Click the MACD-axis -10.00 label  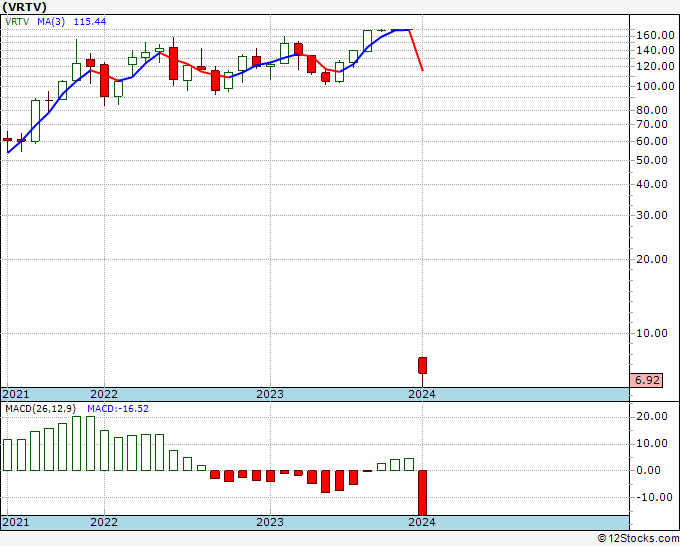click(x=652, y=497)
